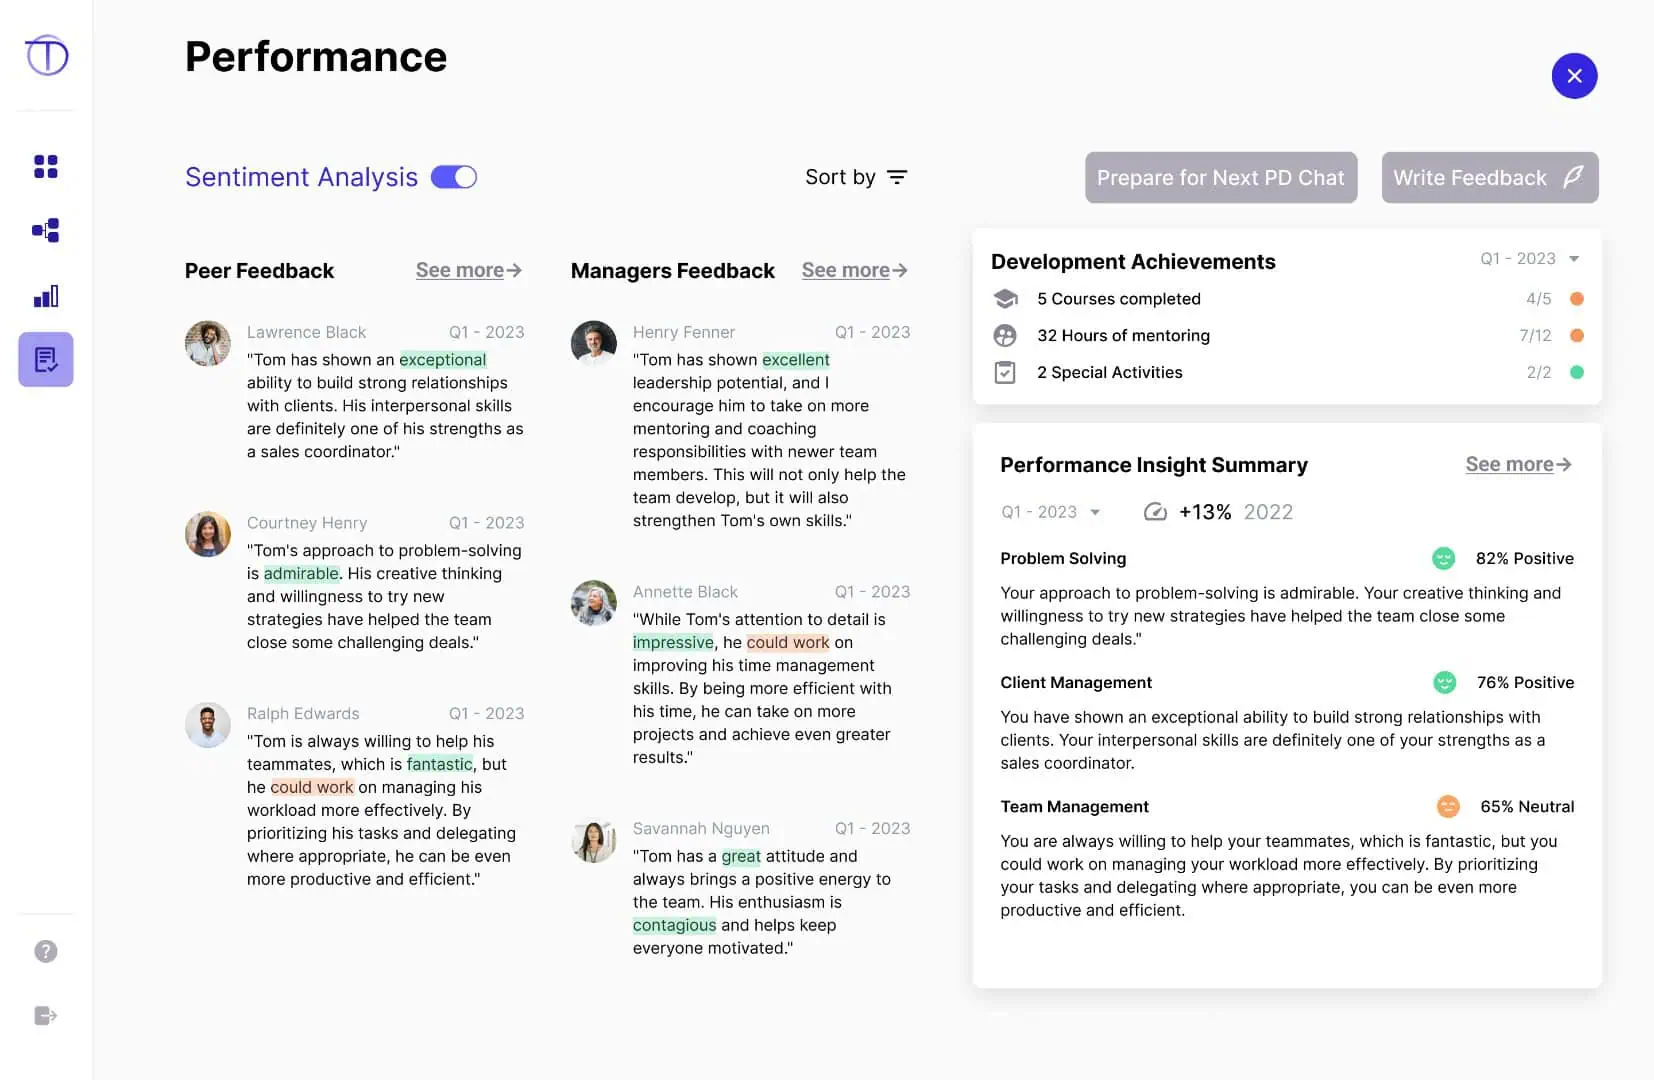Open See more in Performance Insight Summary
Image resolution: width=1654 pixels, height=1080 pixels.
pyautogui.click(x=1519, y=464)
